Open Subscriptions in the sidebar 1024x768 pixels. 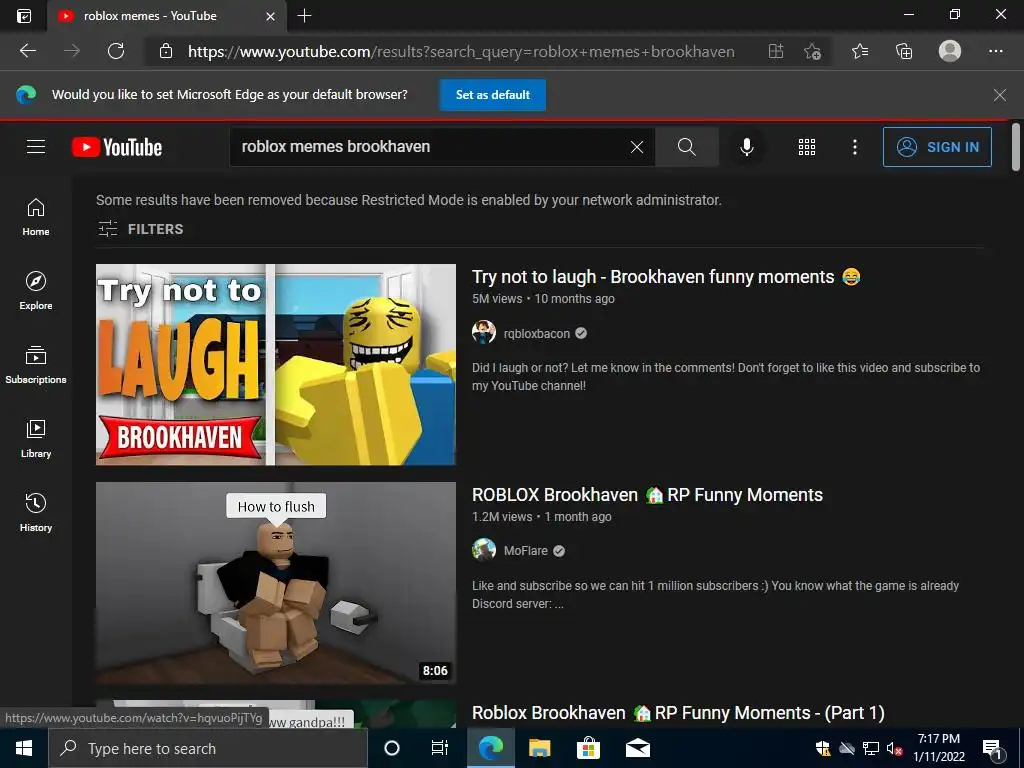[x=36, y=365]
